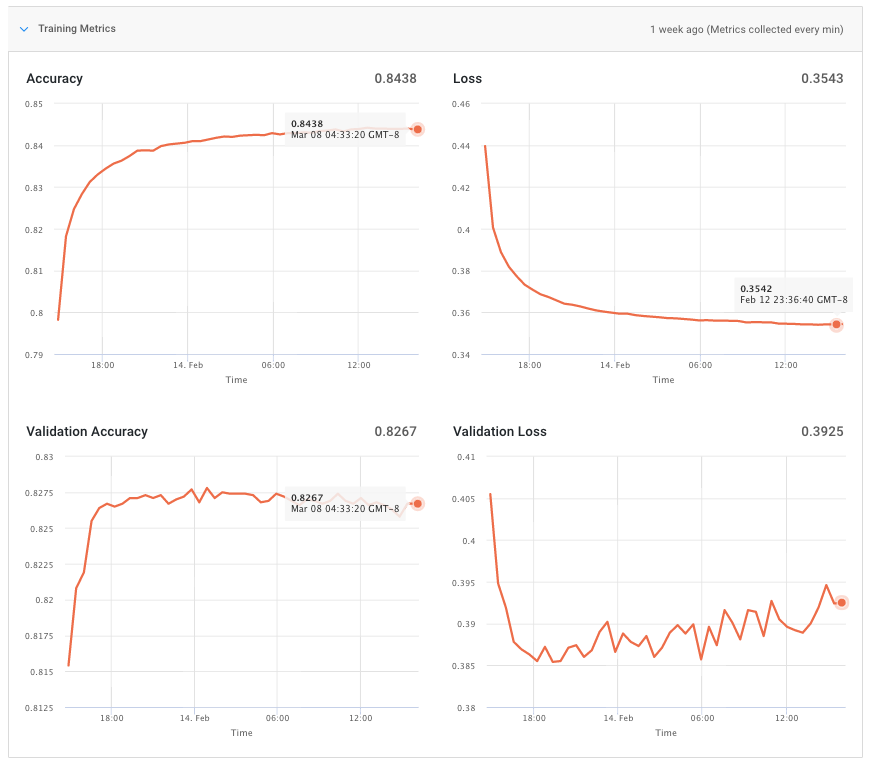Select the Validation Loss chart title
The image size is (870, 764).
[500, 432]
